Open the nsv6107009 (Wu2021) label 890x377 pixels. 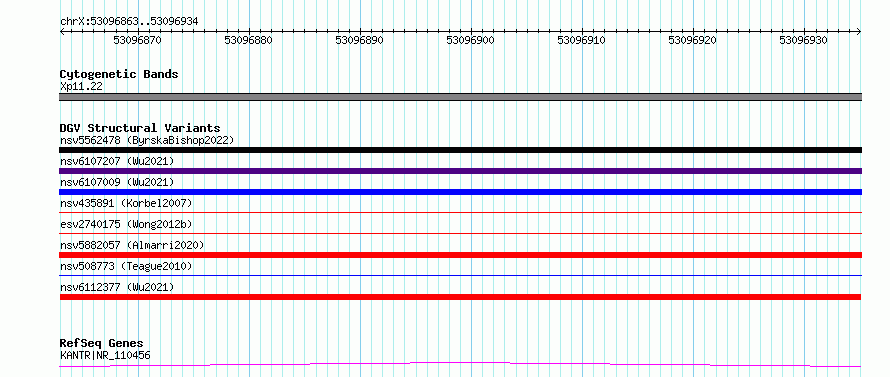tap(117, 182)
